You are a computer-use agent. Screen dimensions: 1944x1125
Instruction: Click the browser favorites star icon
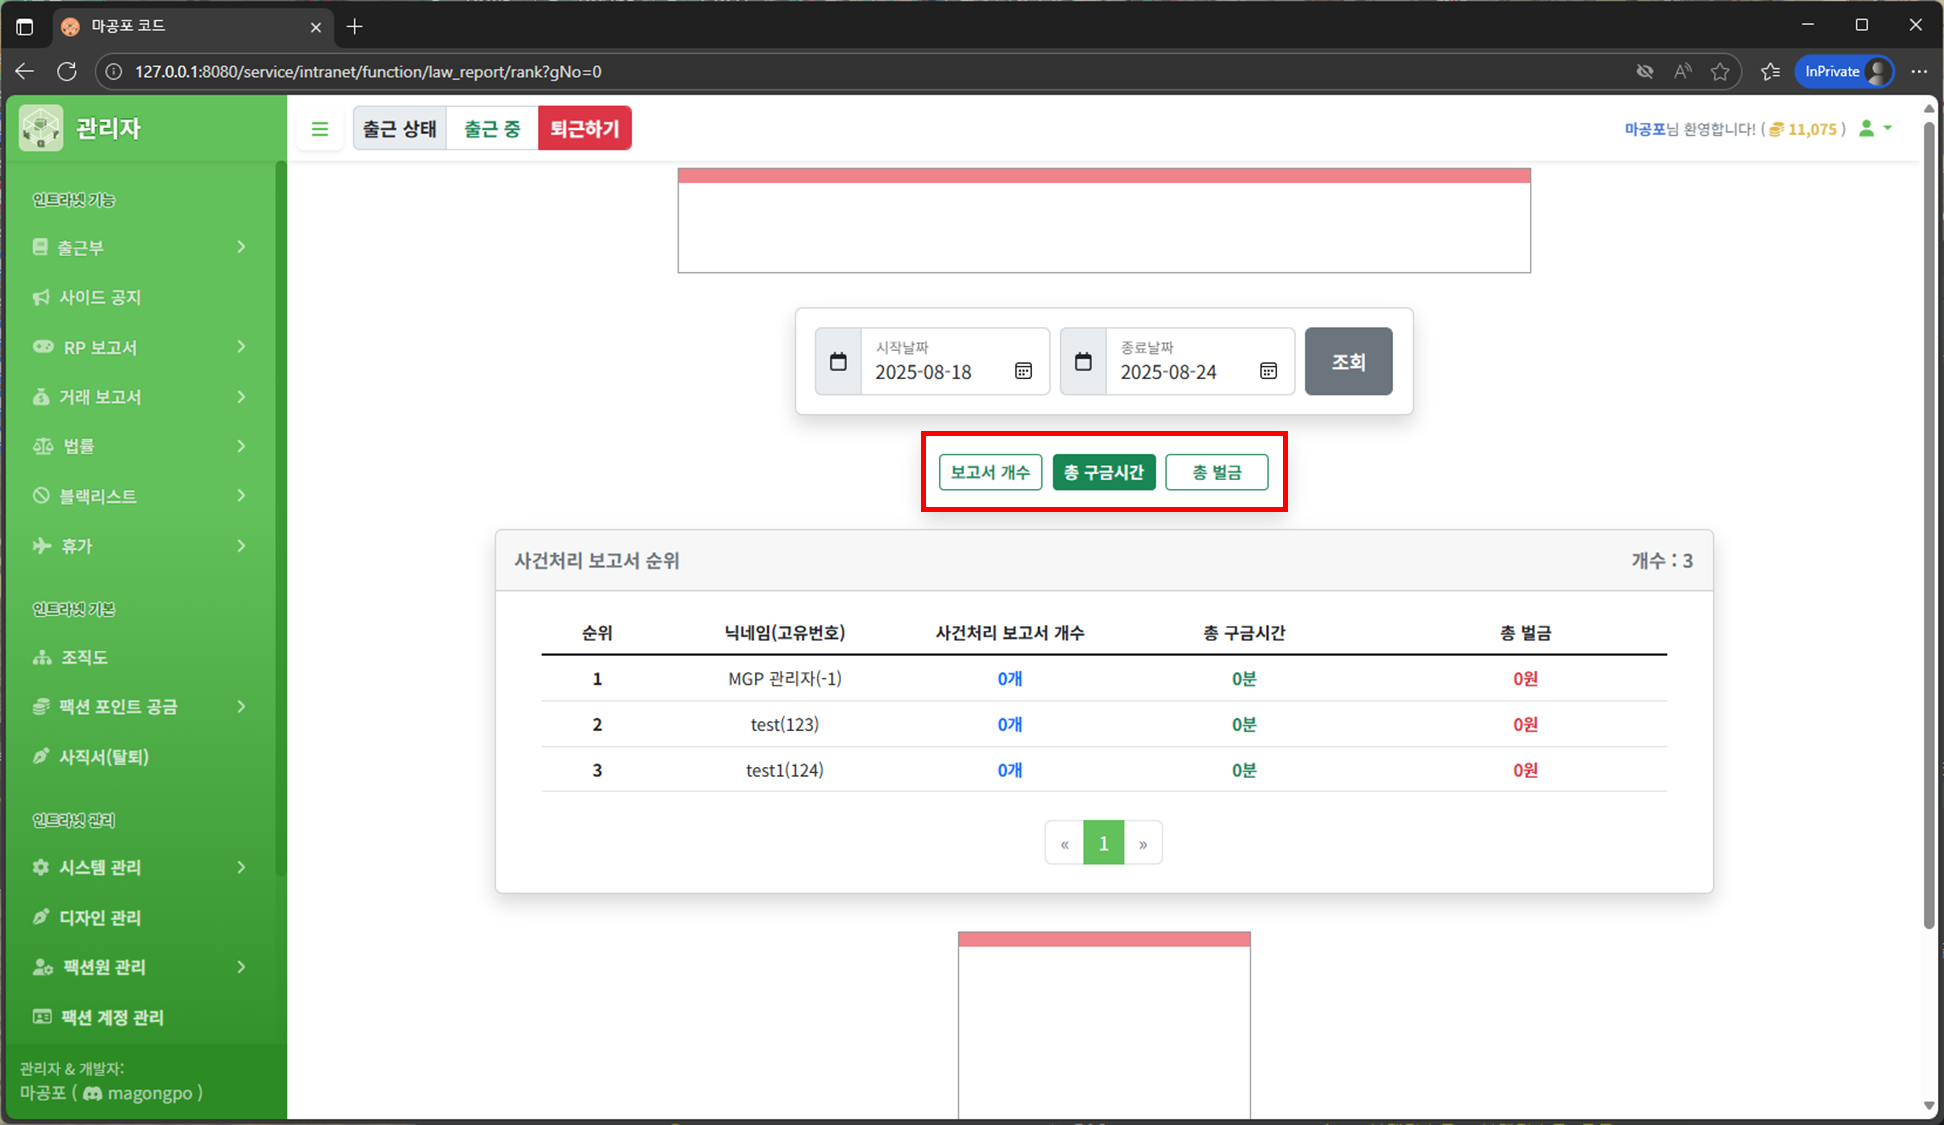click(1720, 71)
